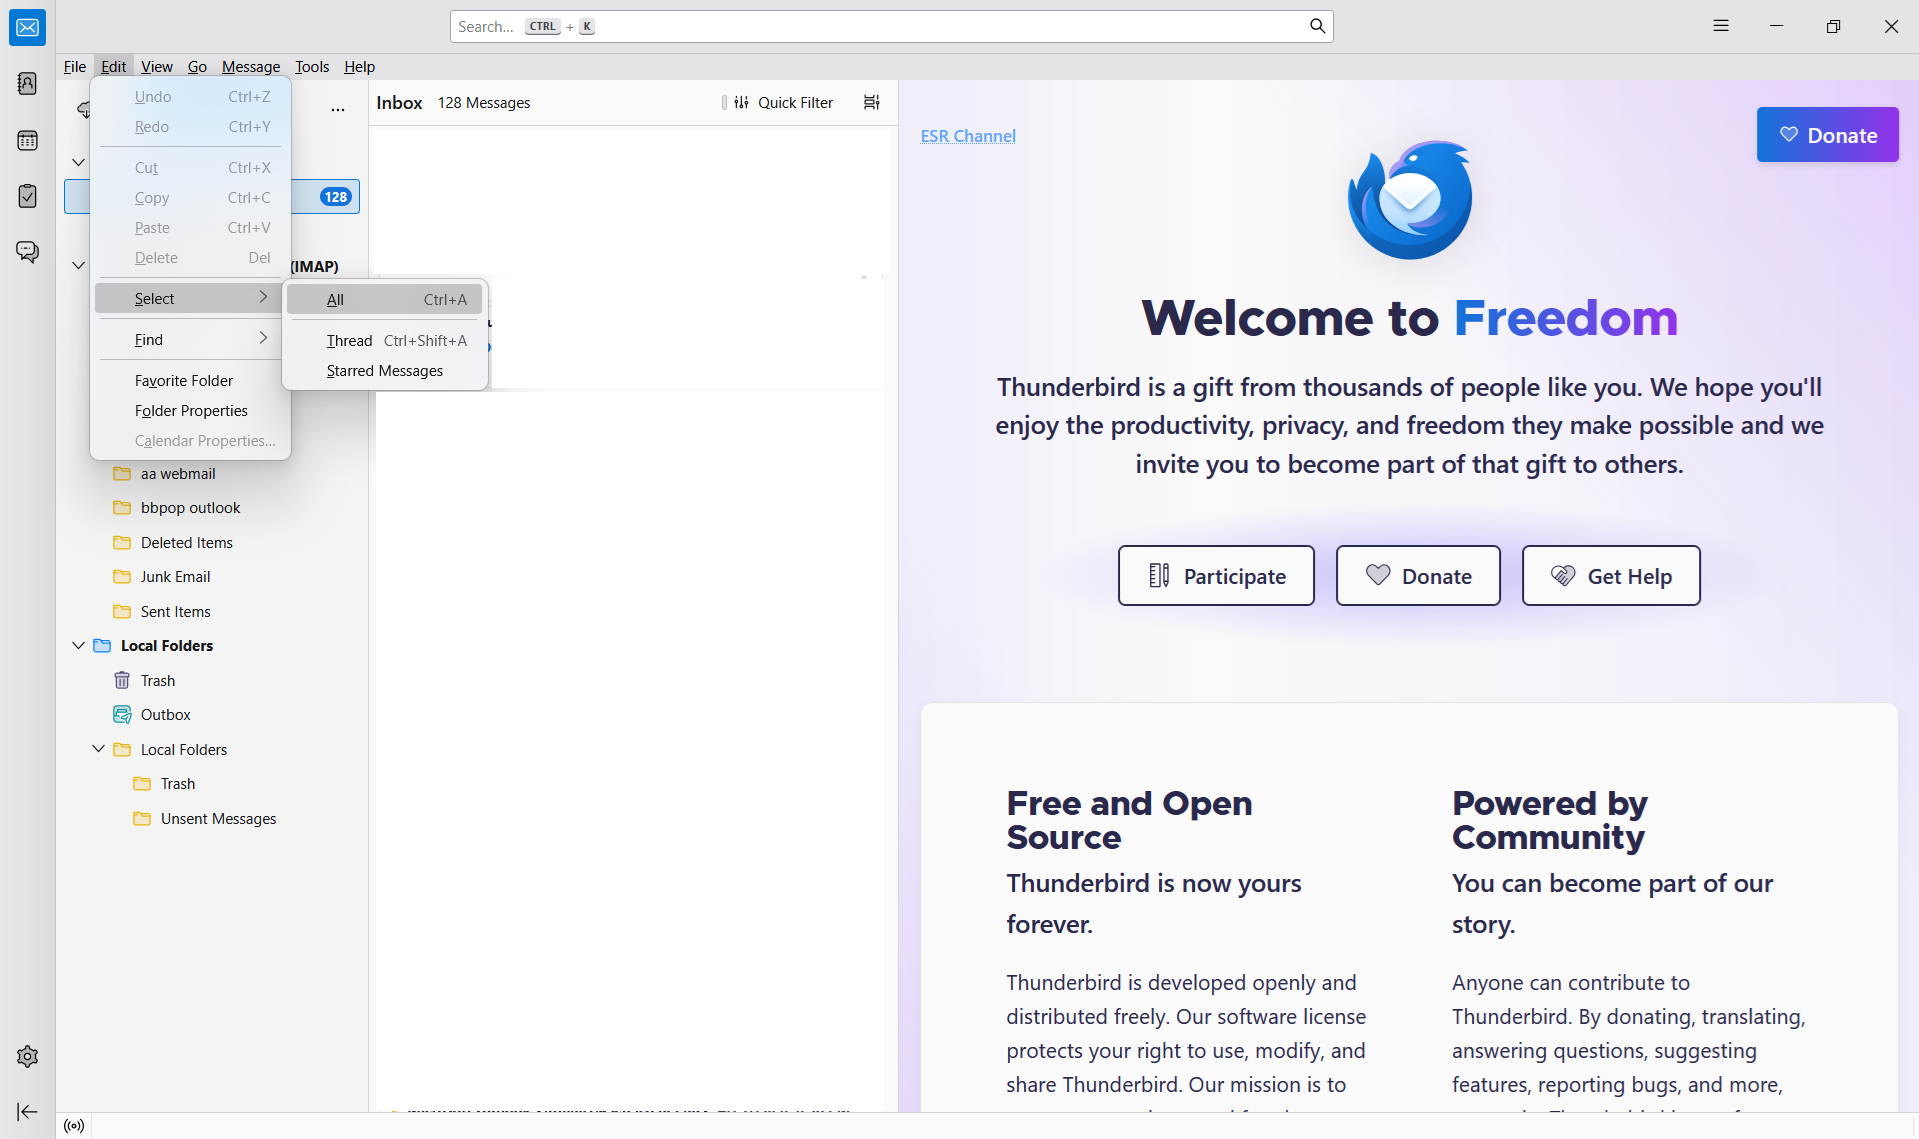
Task: Open the File menu
Action: point(75,67)
